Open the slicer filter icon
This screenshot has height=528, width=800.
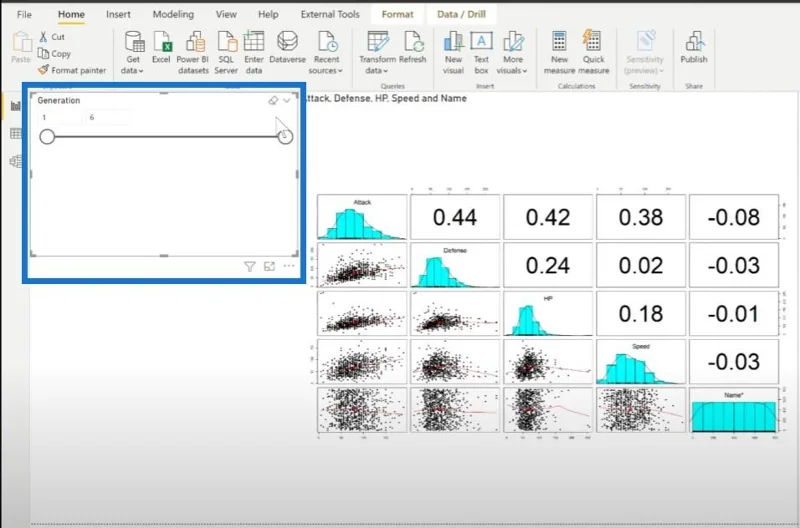[249, 266]
